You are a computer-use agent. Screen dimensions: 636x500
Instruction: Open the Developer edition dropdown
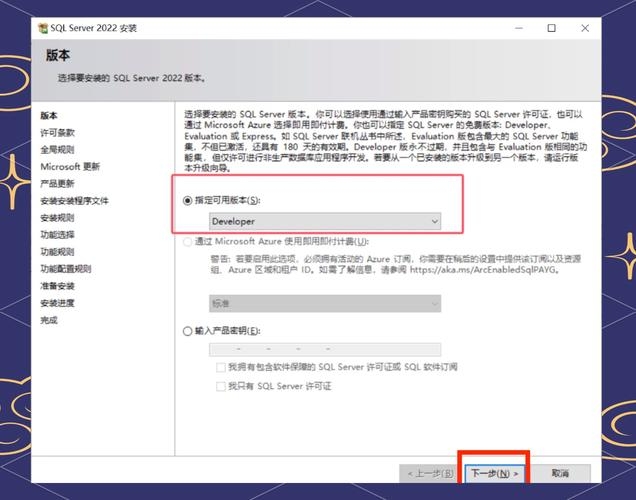click(x=325, y=221)
